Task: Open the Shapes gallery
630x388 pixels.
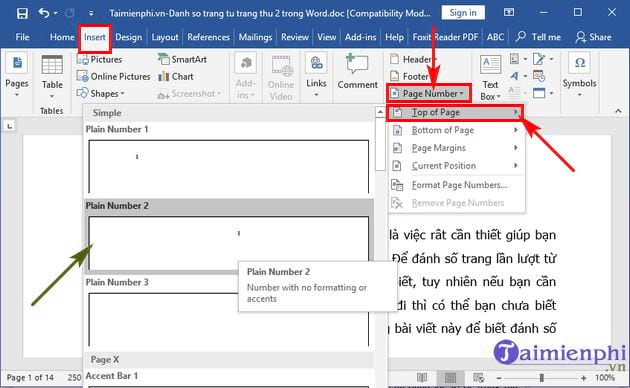Action: pyautogui.click(x=100, y=94)
